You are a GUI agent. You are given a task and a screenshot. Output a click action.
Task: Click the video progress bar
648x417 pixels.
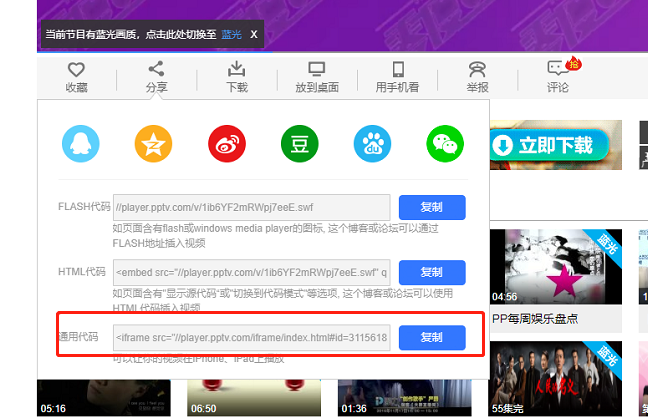click(x=342, y=52)
